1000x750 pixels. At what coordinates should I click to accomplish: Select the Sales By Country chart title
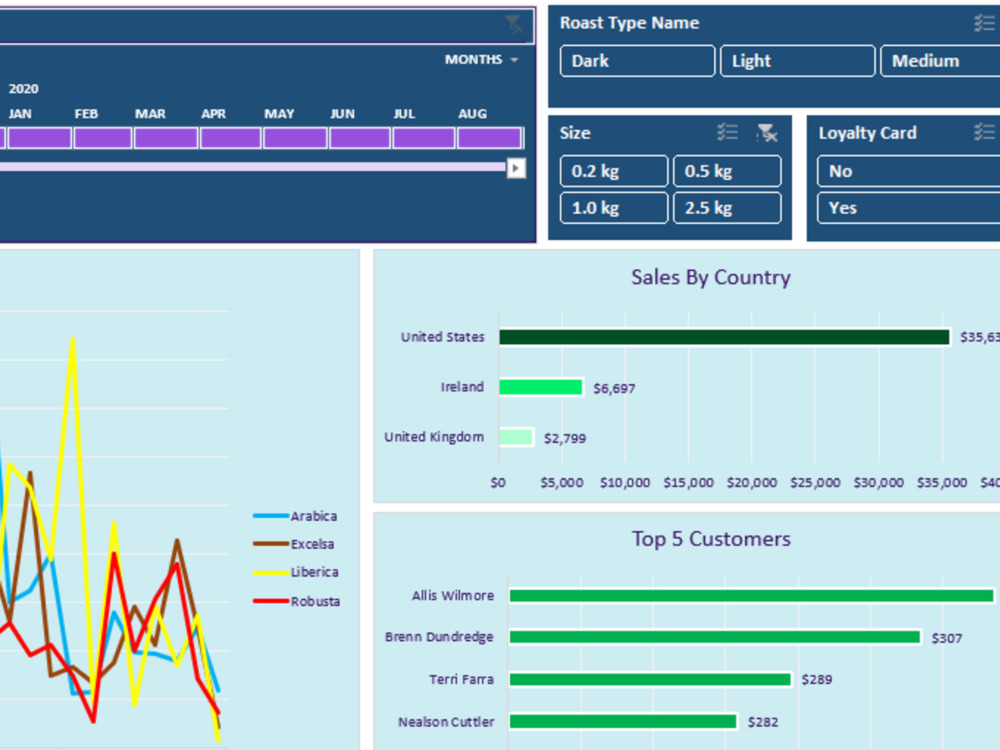click(710, 277)
